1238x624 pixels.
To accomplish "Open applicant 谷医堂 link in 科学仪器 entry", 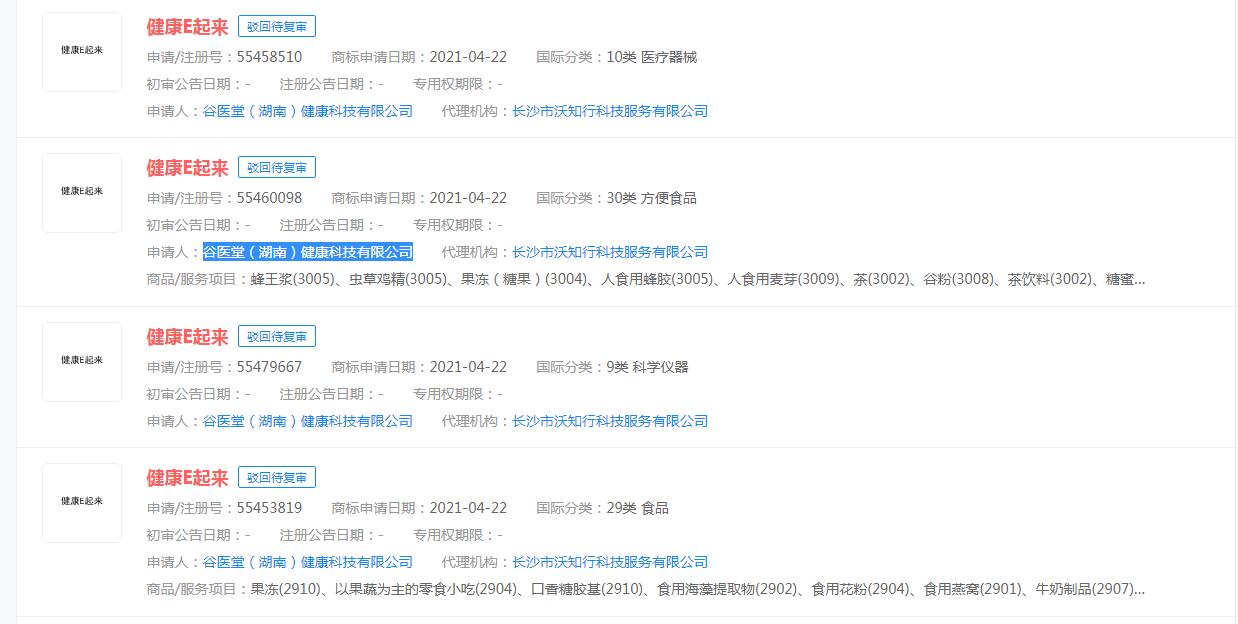I will pos(308,421).
